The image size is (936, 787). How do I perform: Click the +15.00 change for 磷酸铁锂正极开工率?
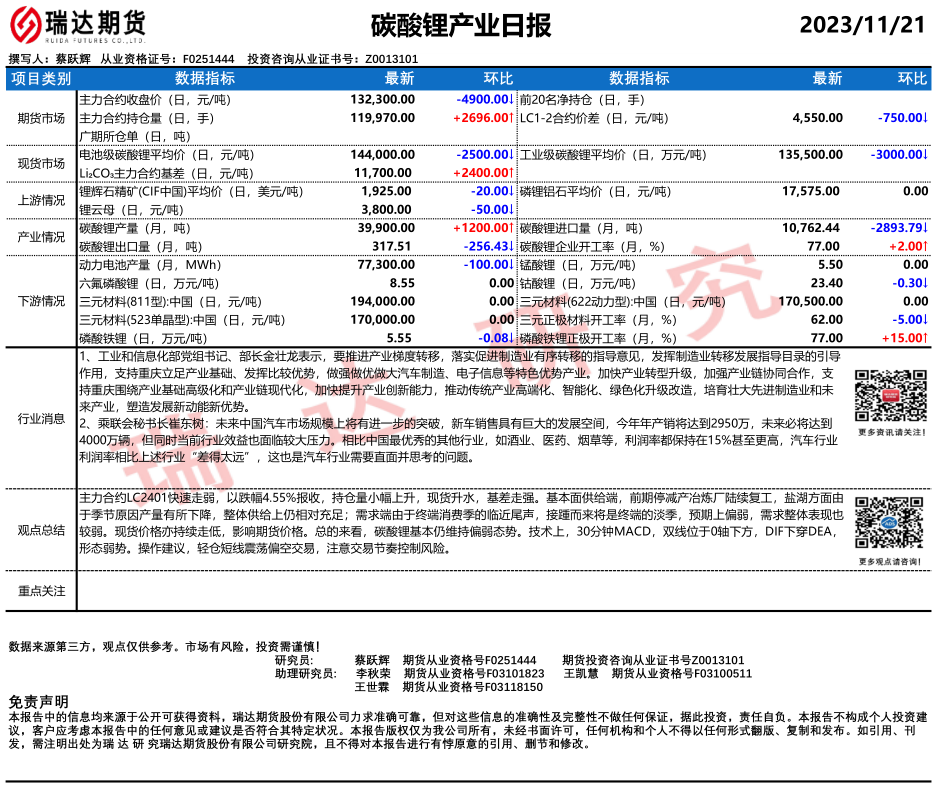[901, 338]
